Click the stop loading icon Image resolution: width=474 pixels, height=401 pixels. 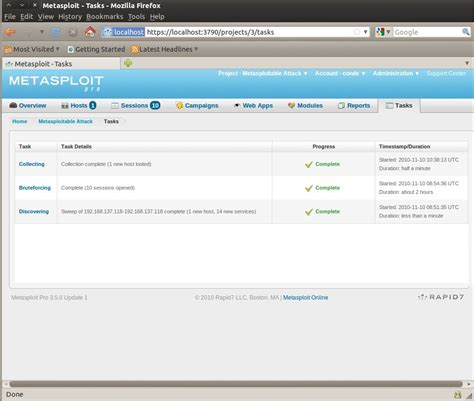coord(72,32)
